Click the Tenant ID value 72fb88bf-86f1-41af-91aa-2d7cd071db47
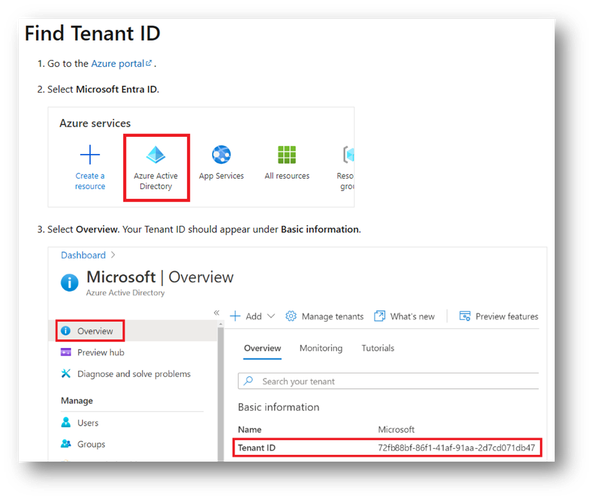The width and height of the screenshot is (593, 500). 456,448
